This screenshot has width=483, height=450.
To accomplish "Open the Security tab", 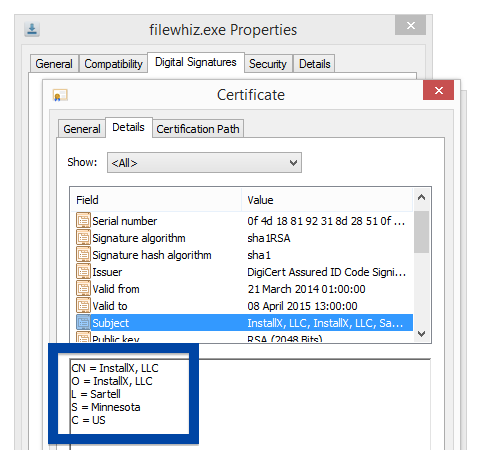I will 268,64.
